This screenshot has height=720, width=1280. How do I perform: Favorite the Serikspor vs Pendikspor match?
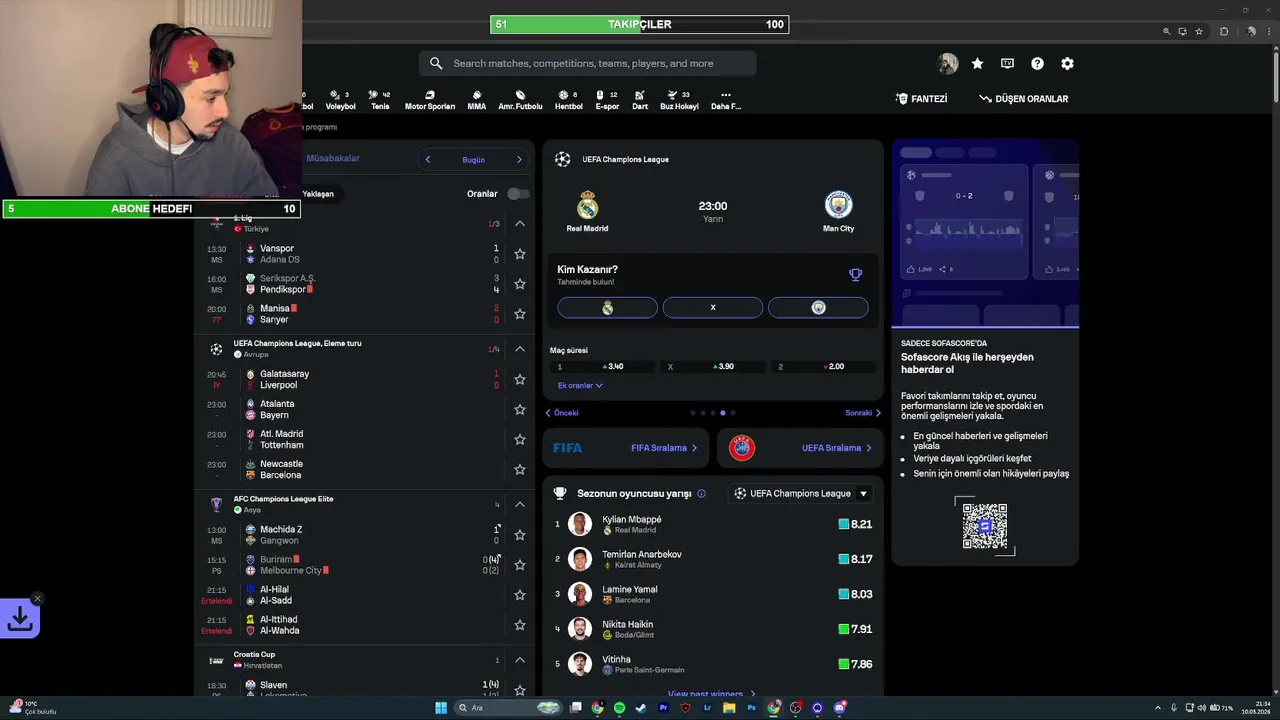tap(520, 284)
